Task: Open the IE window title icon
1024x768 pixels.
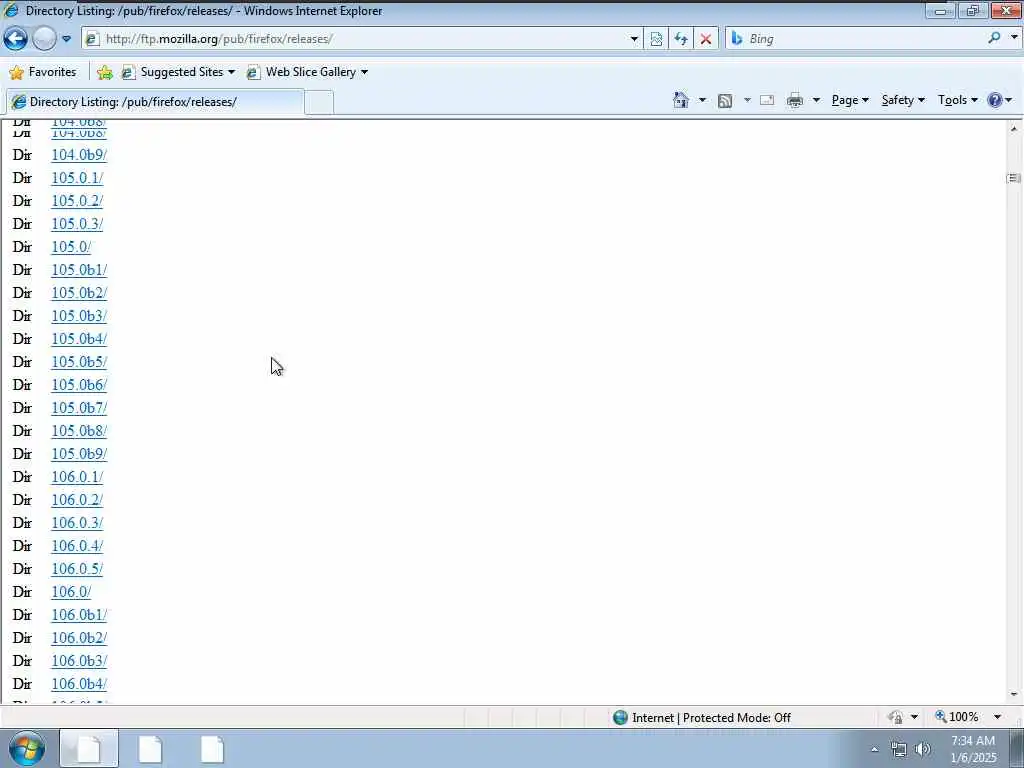Action: coord(11,10)
